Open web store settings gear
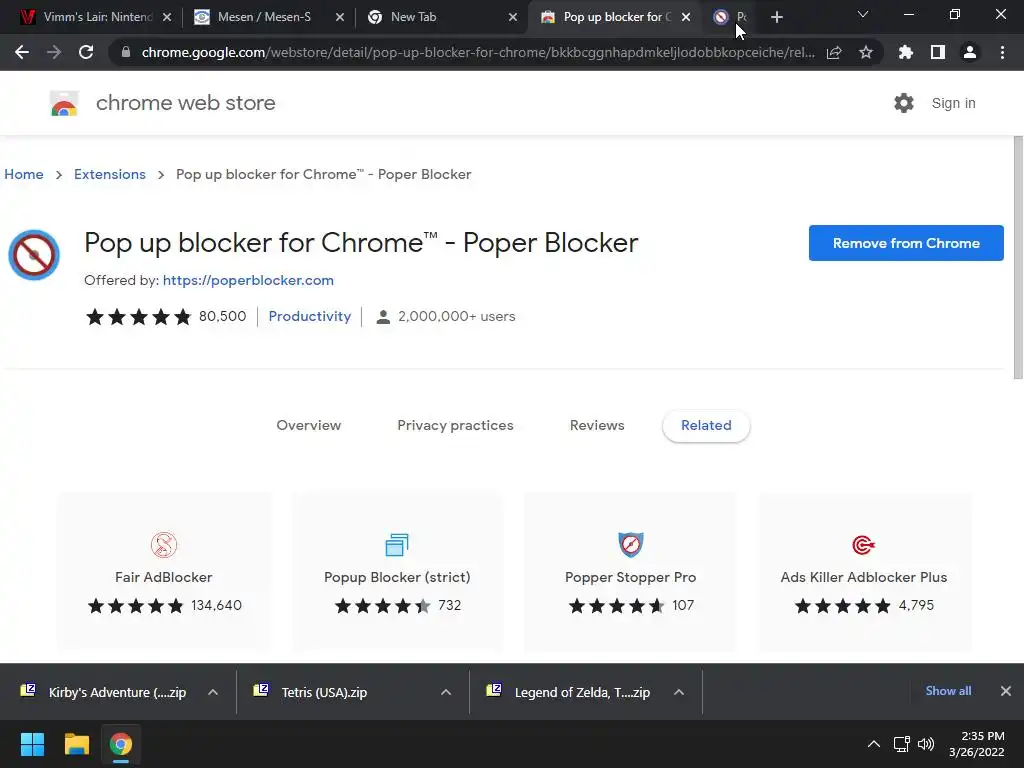Screen dimensions: 1024x768 click(904, 103)
